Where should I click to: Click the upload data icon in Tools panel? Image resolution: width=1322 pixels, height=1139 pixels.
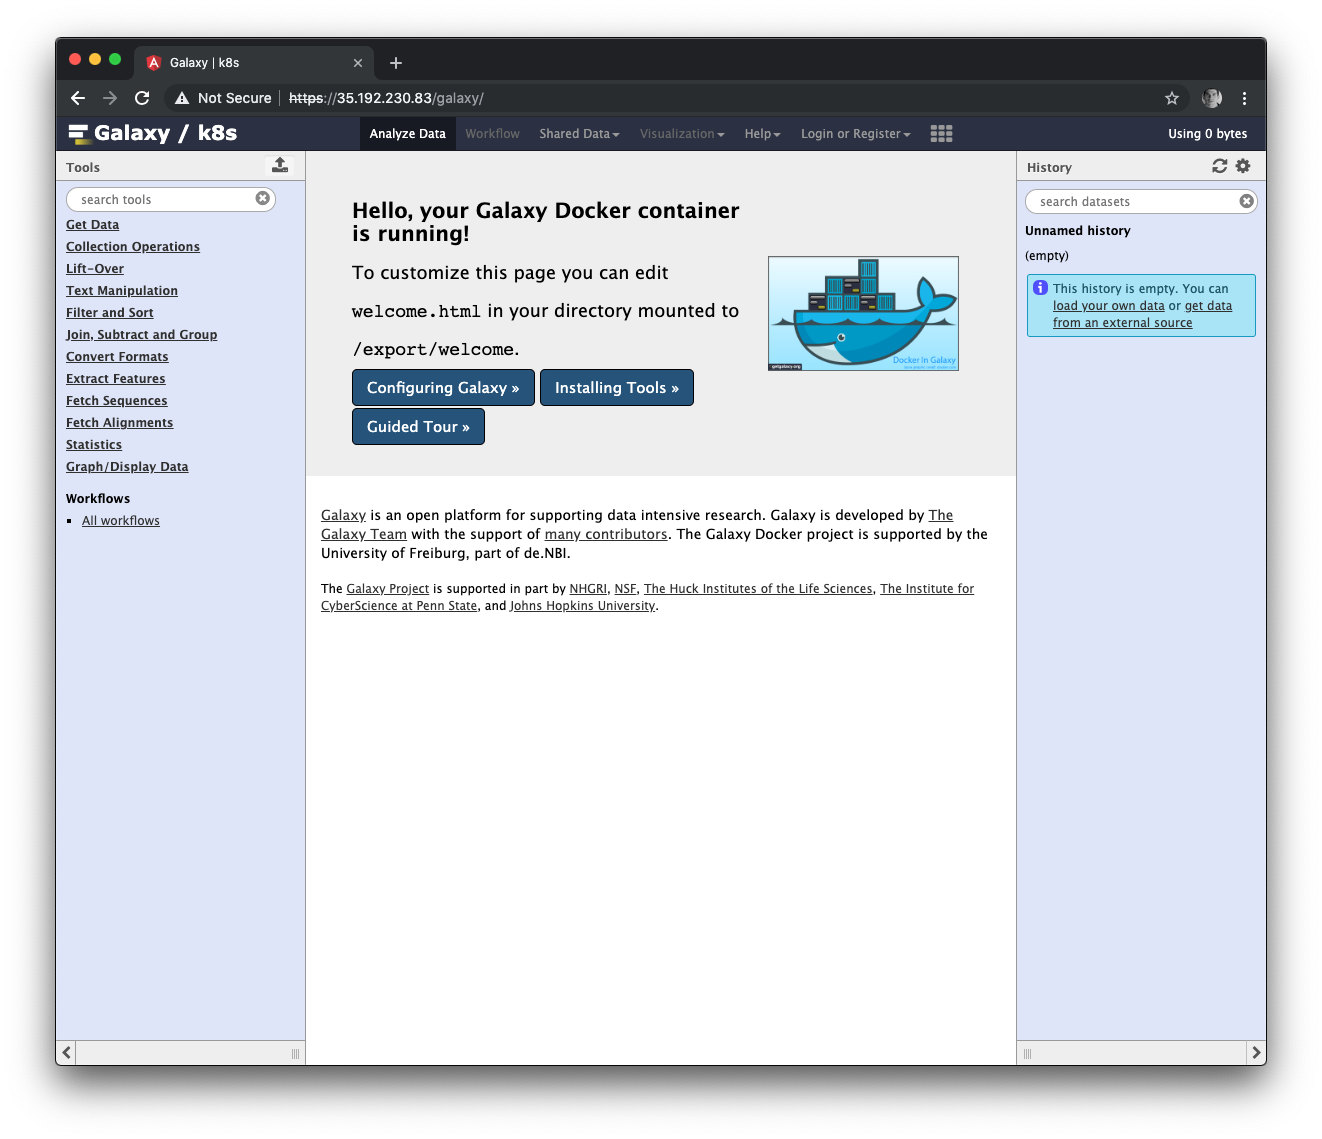coord(280,165)
